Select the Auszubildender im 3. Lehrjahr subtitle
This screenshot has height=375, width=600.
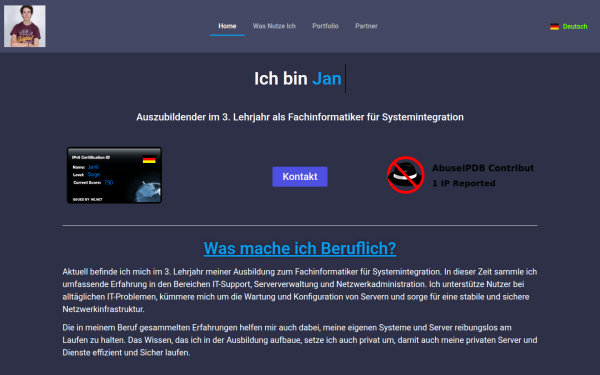click(300, 117)
